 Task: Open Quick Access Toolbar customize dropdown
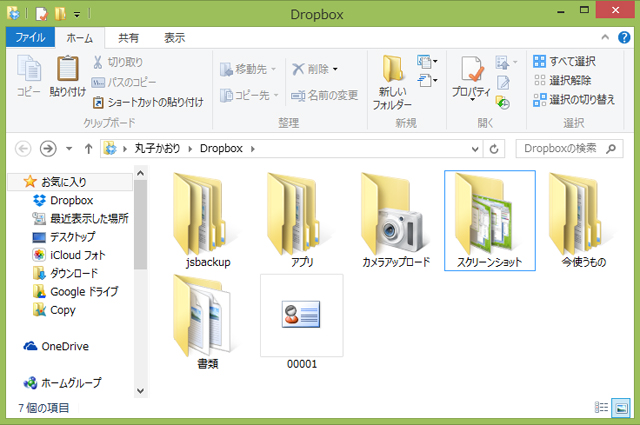tap(77, 14)
